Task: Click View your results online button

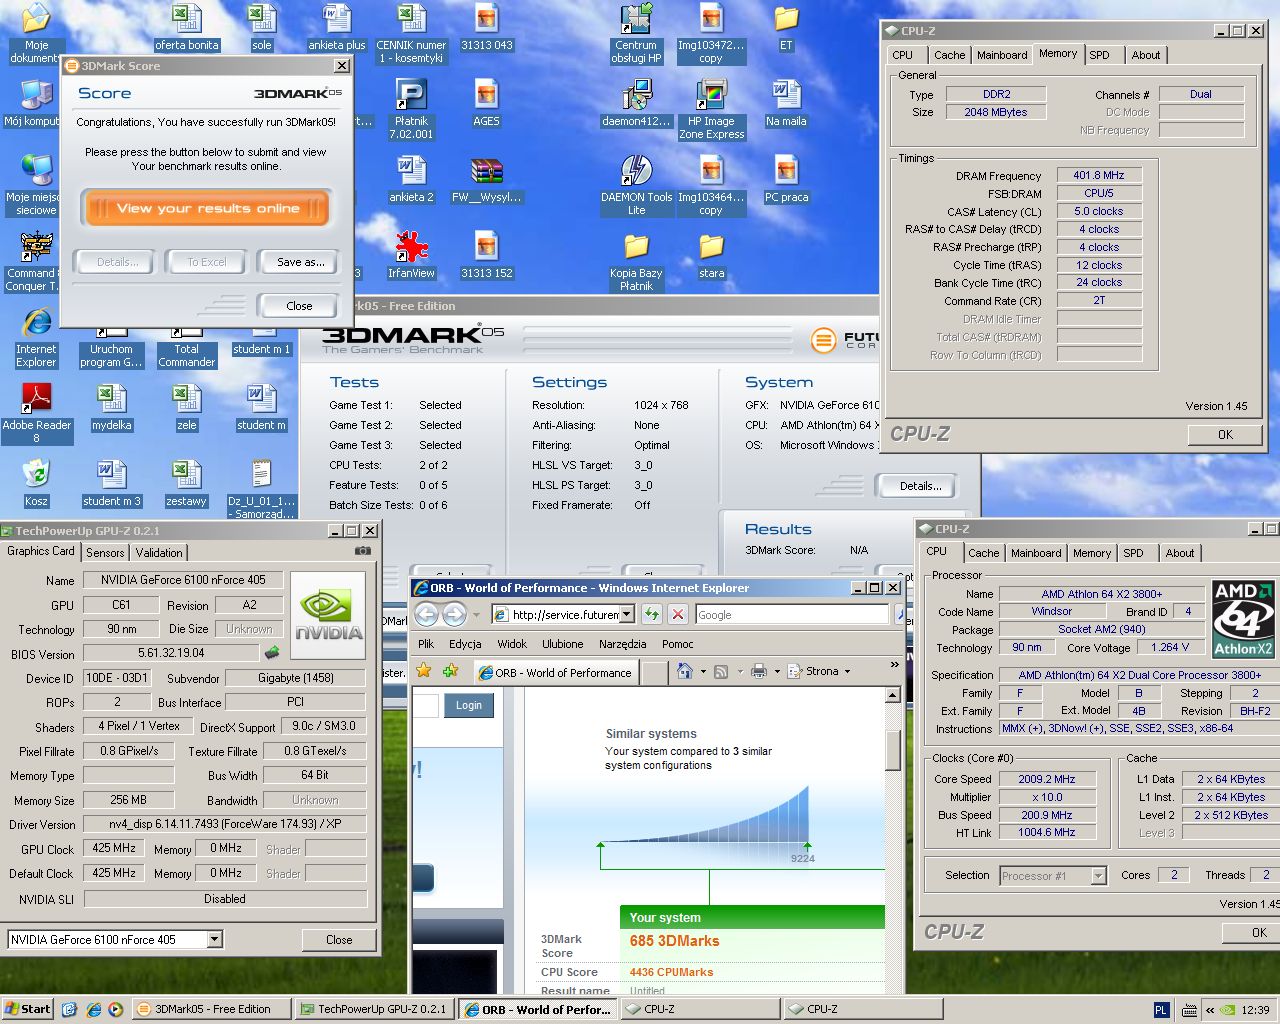Action: pos(206,208)
